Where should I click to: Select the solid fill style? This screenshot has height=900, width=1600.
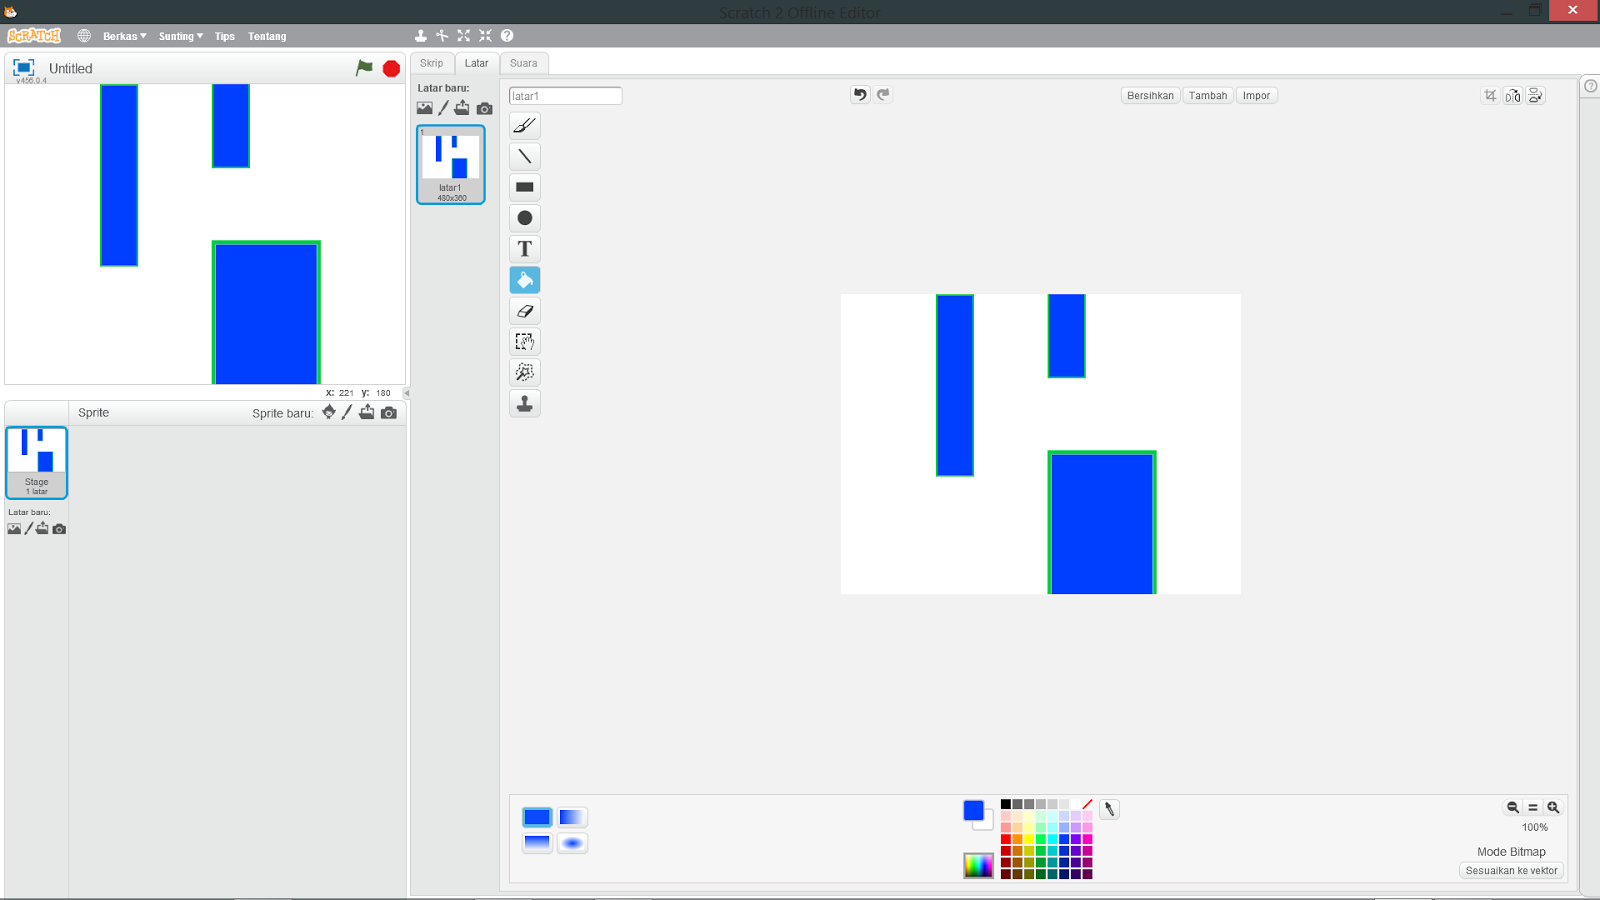[537, 817]
